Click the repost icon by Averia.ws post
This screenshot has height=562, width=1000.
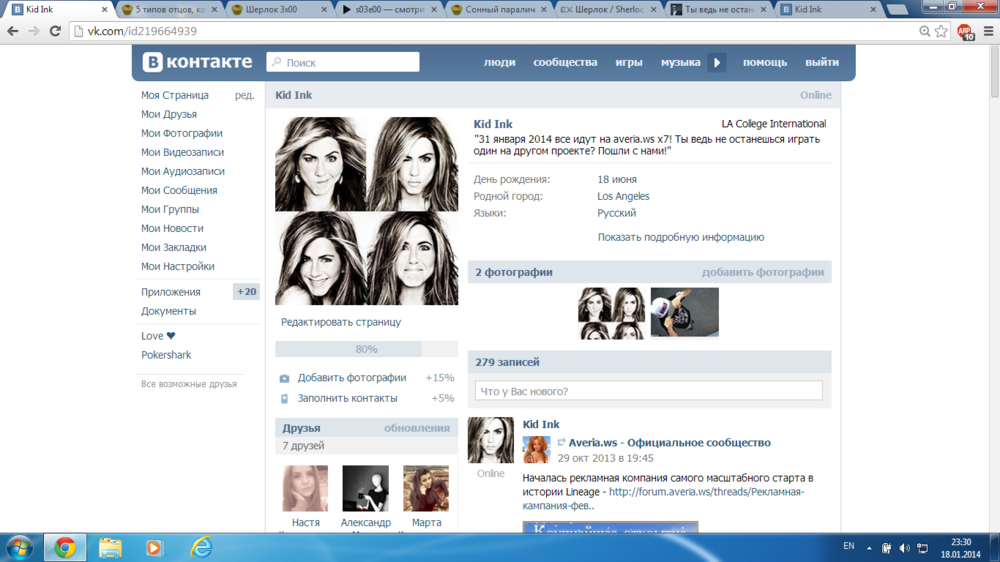[x=561, y=442]
